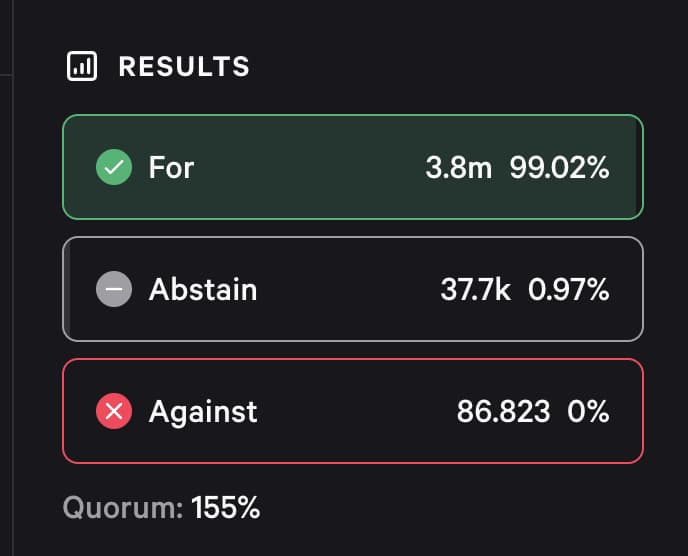Click the red X icon for Against
This screenshot has width=688, height=556.
[x=114, y=411]
